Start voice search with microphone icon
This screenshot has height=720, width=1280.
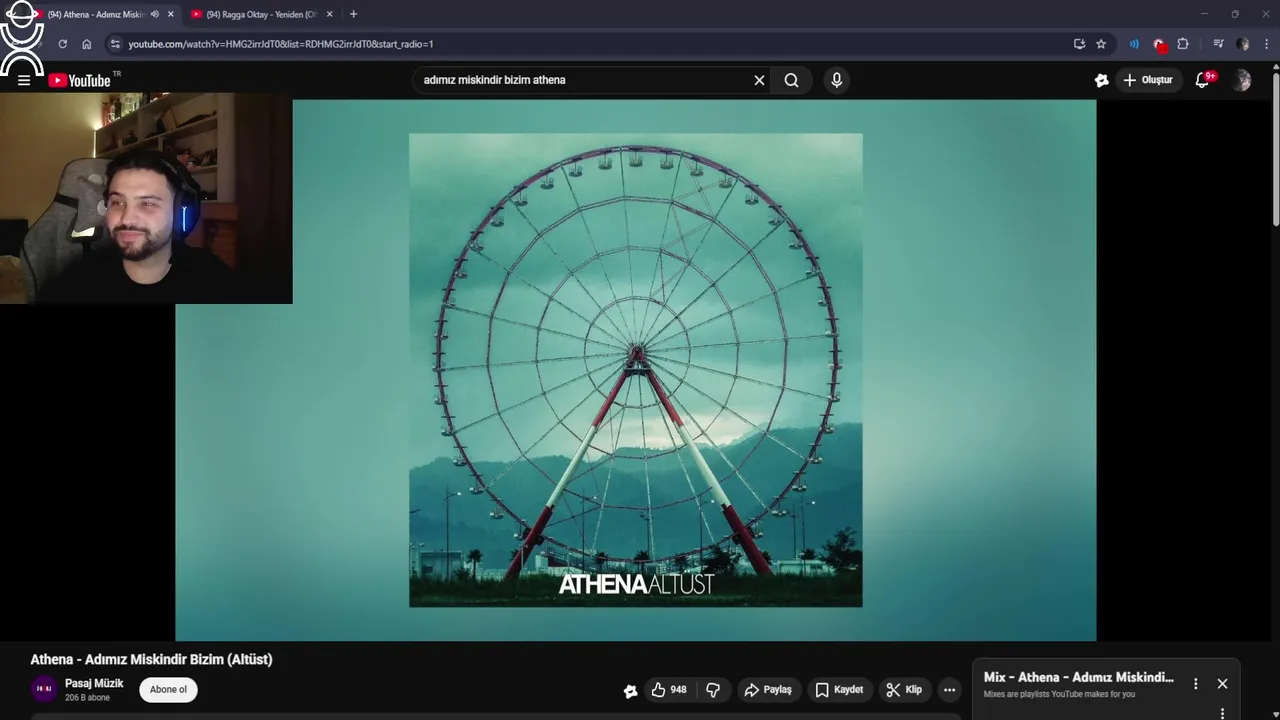pos(837,80)
